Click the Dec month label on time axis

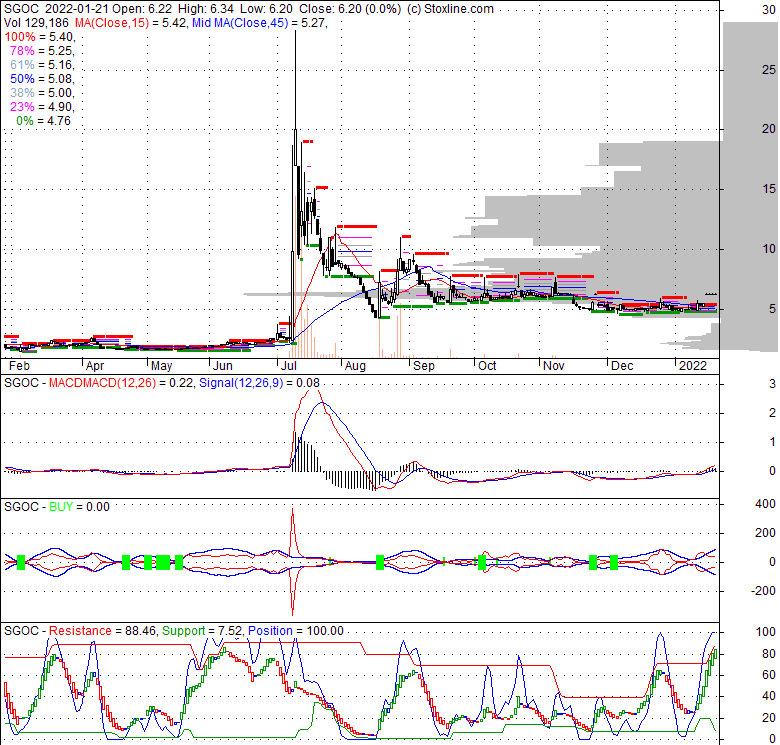click(x=622, y=366)
